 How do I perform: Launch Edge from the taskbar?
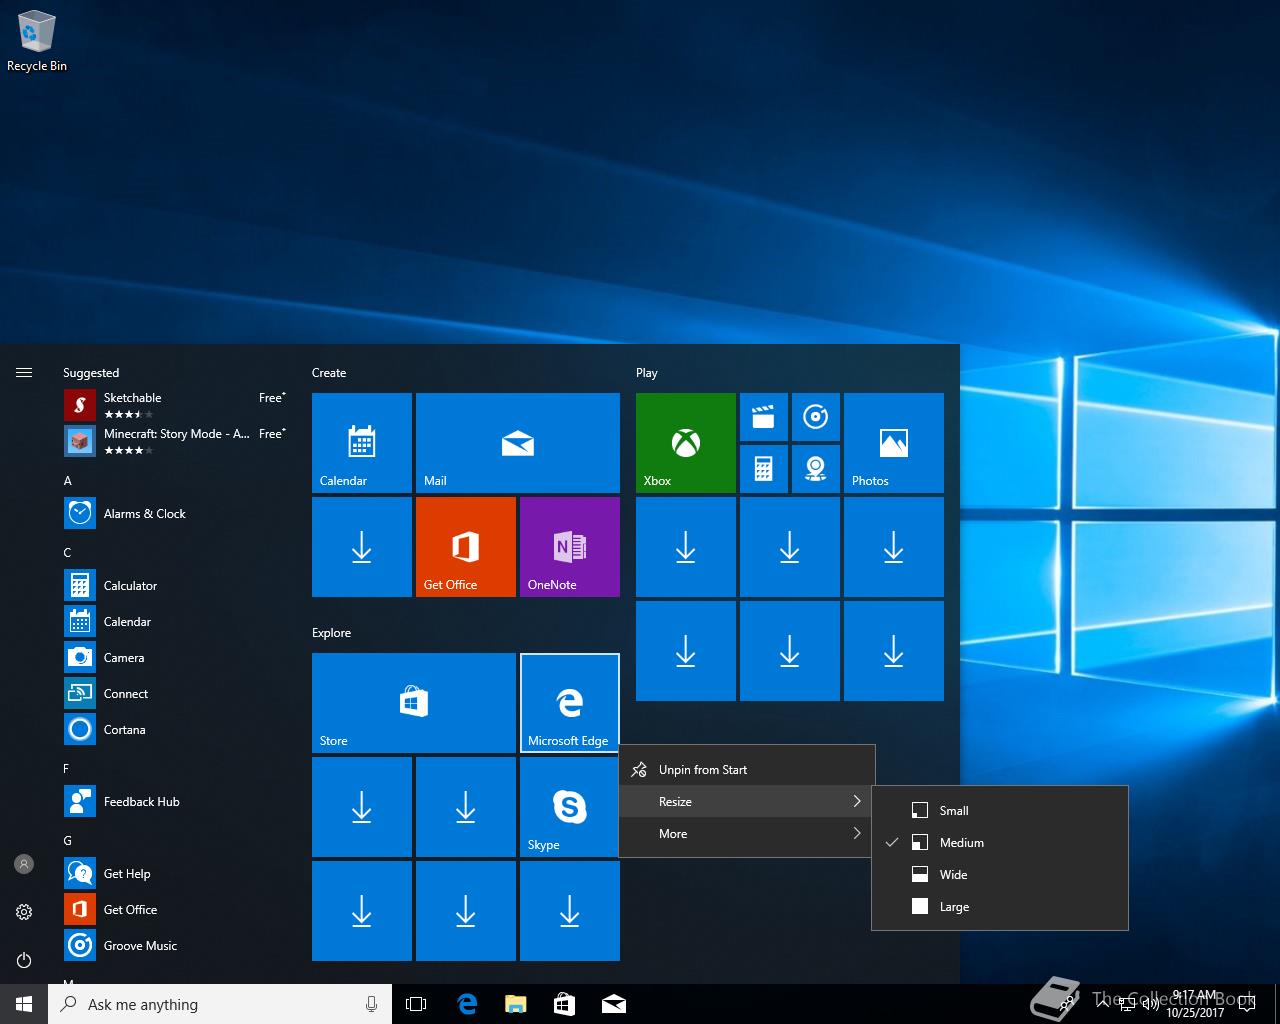click(x=466, y=1004)
